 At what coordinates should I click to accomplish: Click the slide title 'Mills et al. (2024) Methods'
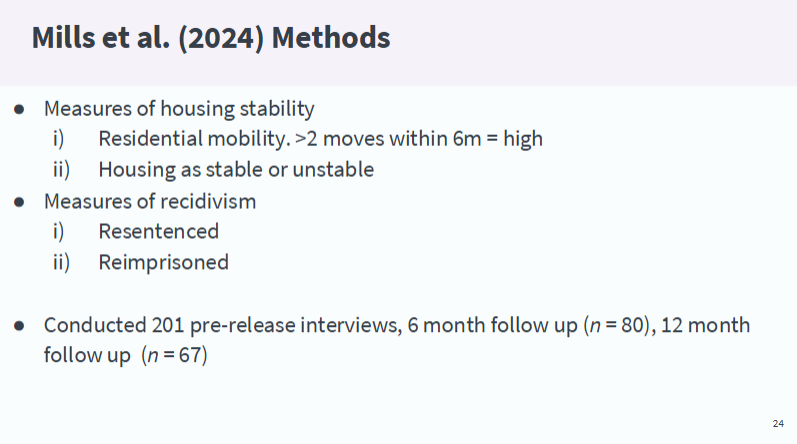210,39
